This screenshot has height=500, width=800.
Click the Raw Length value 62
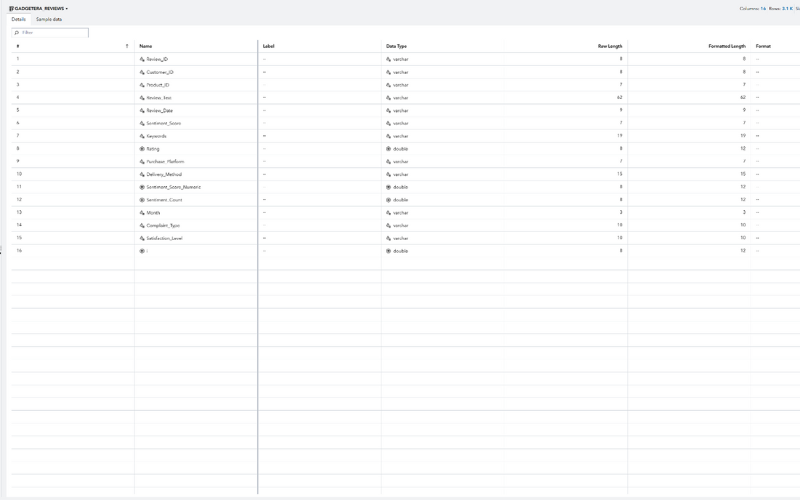click(620, 97)
